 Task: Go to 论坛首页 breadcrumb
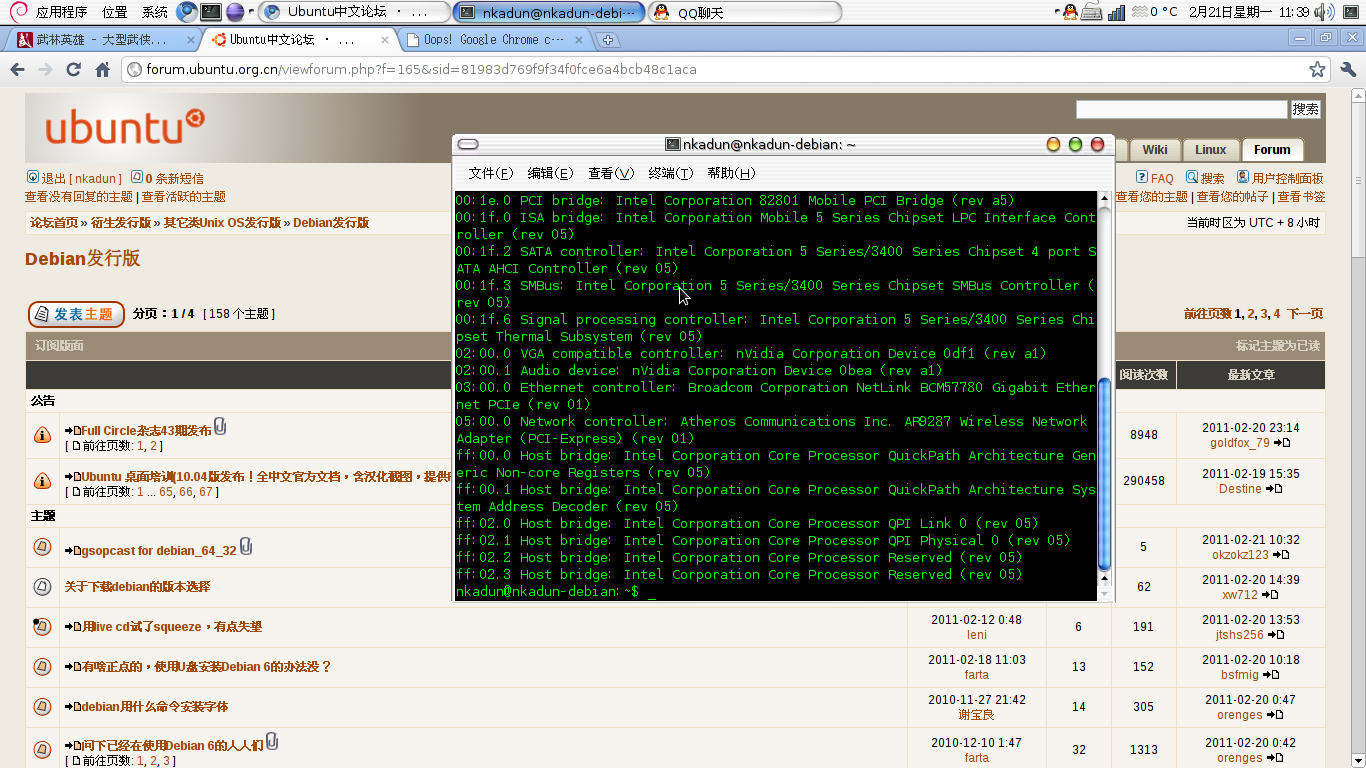(x=54, y=223)
